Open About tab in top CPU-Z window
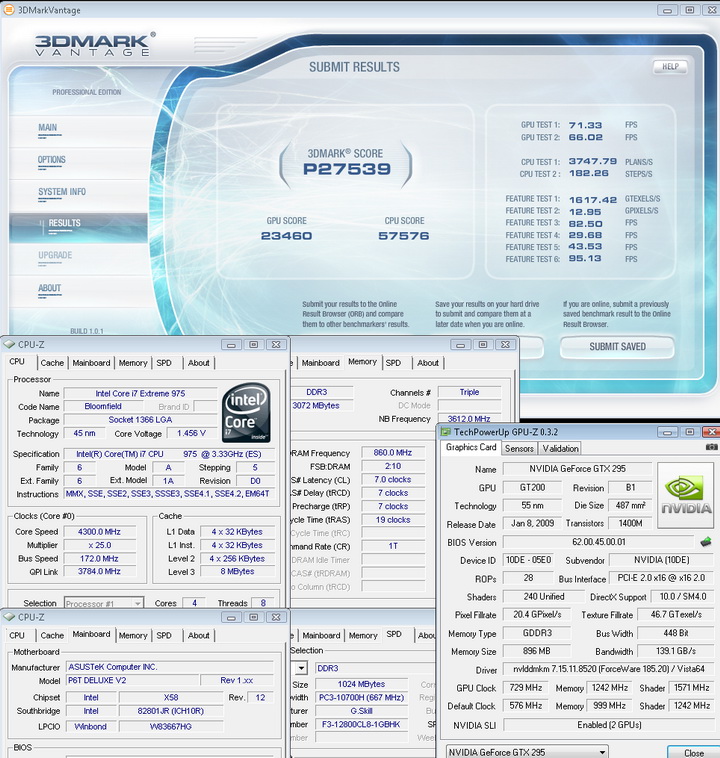This screenshot has width=720, height=758. tap(199, 363)
